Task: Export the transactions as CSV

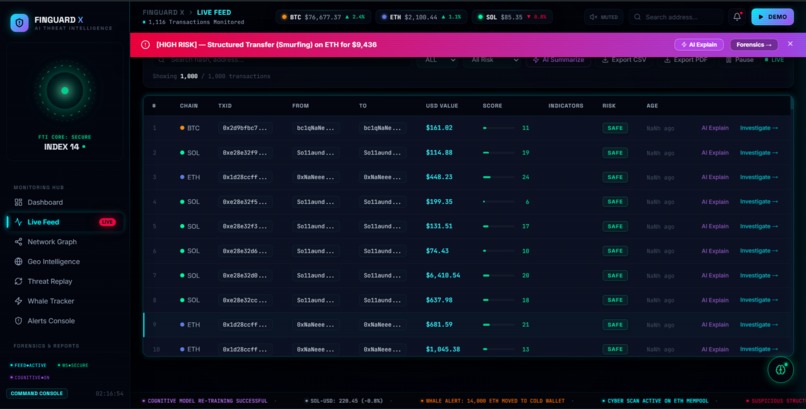Action: click(624, 60)
